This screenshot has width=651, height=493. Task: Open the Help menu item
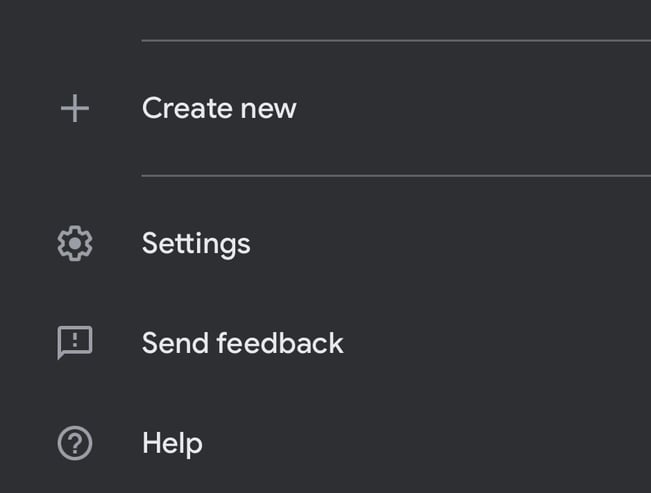tap(326, 443)
